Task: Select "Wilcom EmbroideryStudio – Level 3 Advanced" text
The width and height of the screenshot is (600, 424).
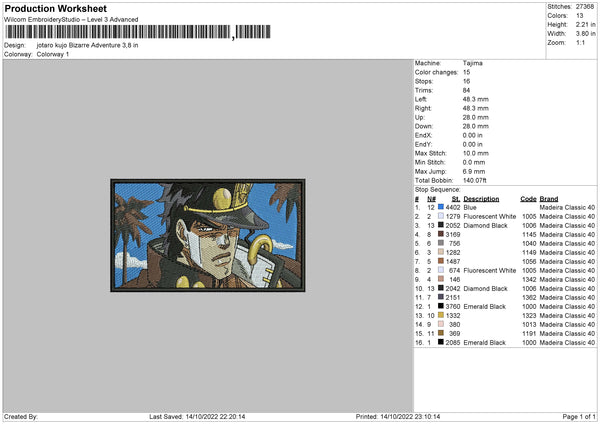Action: (71, 20)
